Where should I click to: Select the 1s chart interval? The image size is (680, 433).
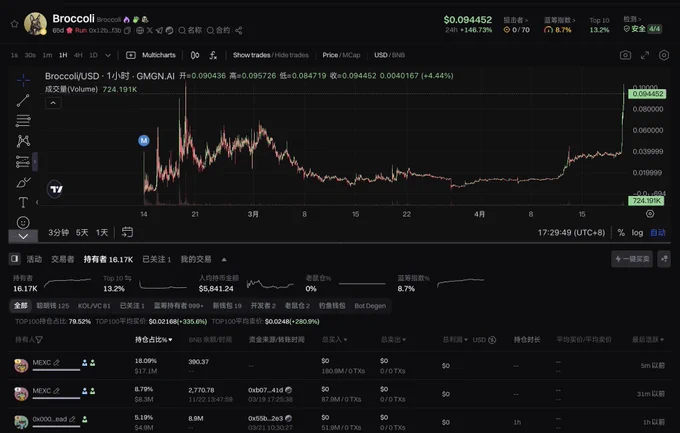click(14, 55)
